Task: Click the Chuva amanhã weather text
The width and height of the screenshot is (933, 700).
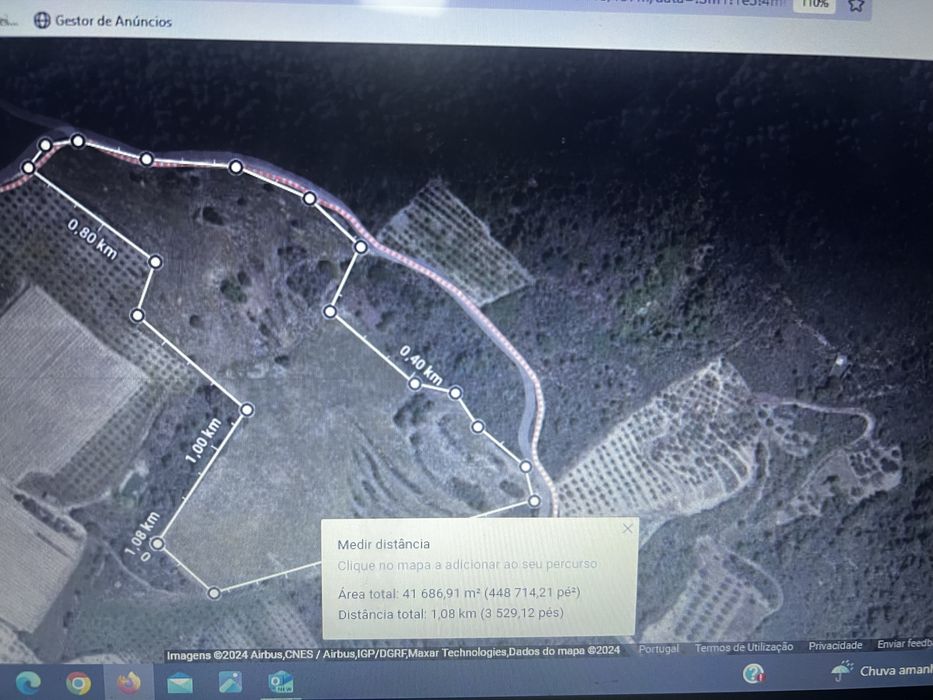Action: [896, 671]
